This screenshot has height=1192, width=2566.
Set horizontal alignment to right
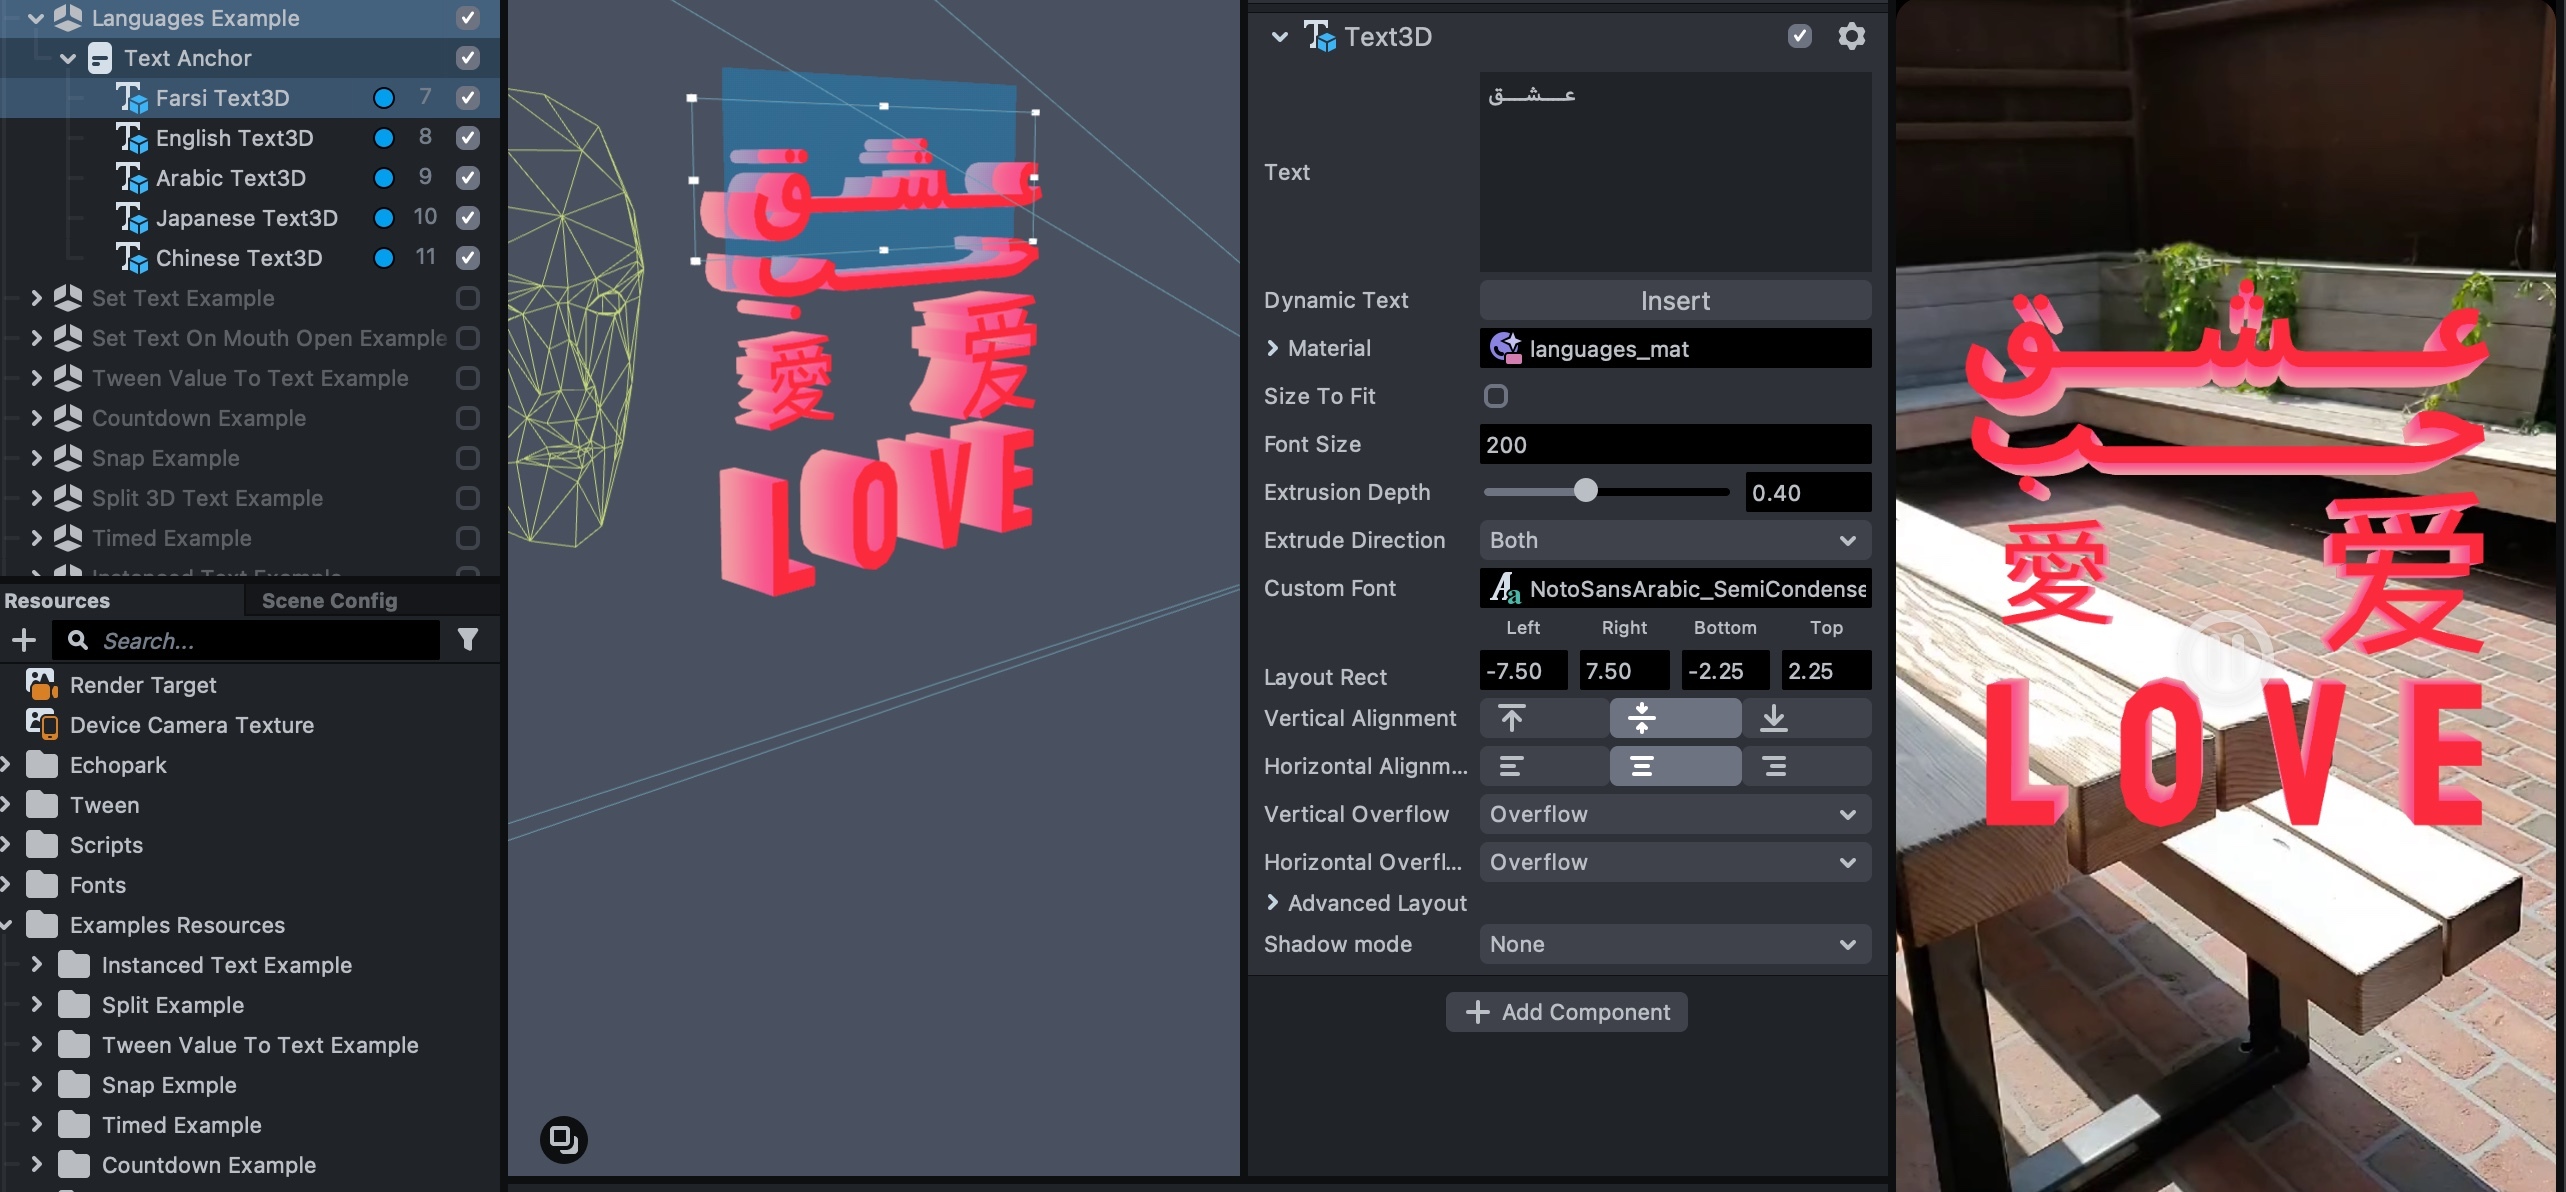tap(1773, 766)
